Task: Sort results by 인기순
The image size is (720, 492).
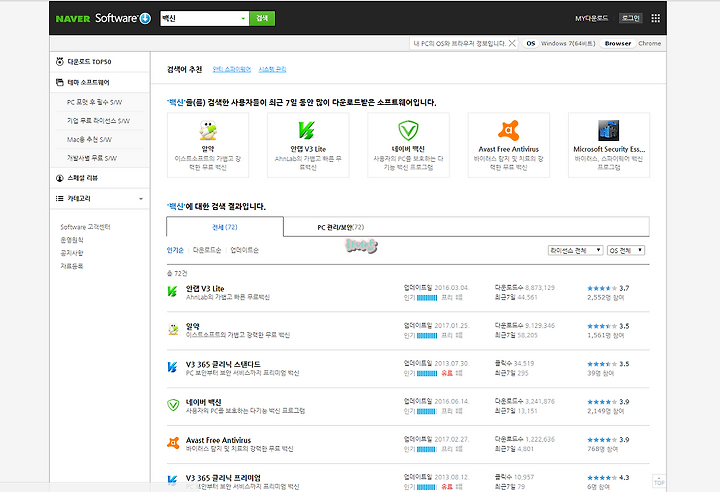Action: tap(175, 250)
